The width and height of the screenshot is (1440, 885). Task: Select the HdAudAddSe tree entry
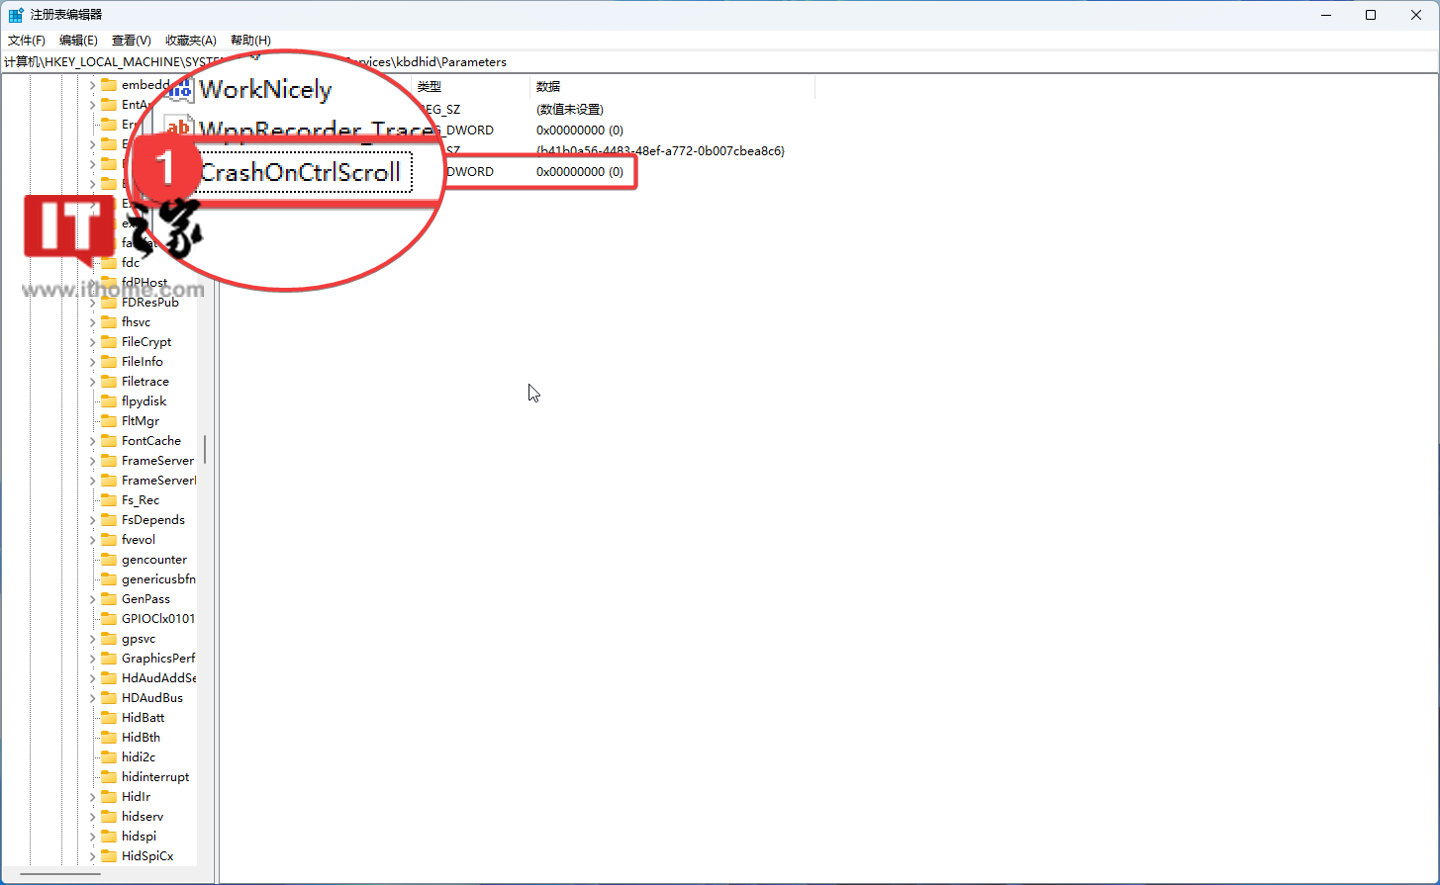(x=159, y=678)
